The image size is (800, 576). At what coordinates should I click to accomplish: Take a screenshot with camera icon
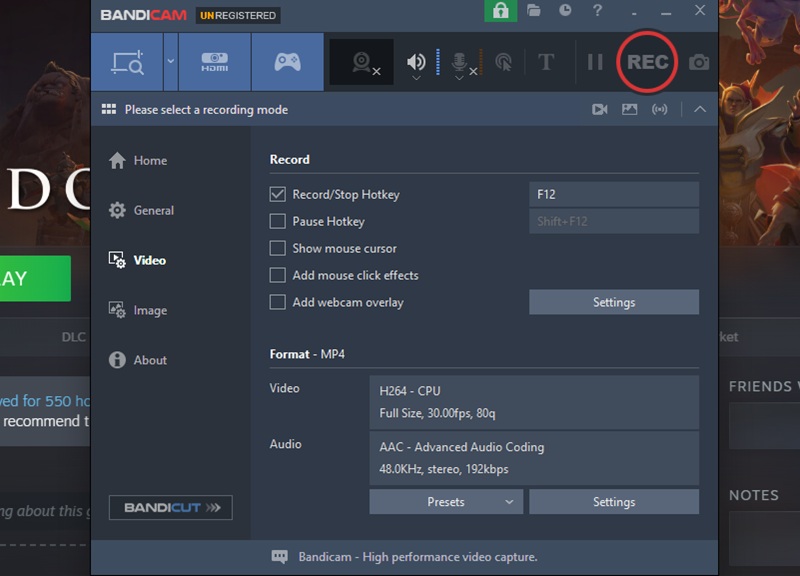(699, 62)
